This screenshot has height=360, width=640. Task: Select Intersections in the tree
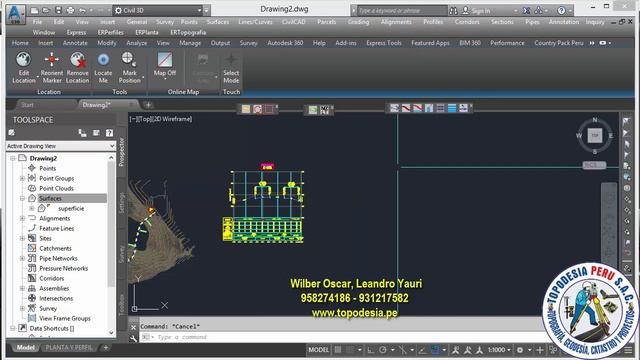[x=56, y=298]
